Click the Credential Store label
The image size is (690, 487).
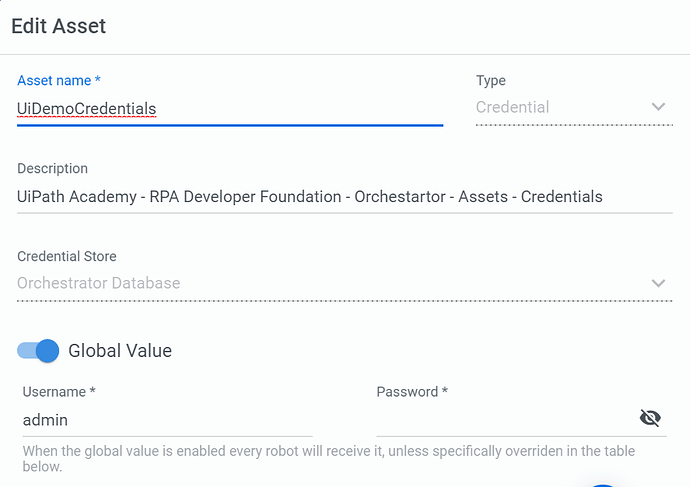[x=67, y=256]
